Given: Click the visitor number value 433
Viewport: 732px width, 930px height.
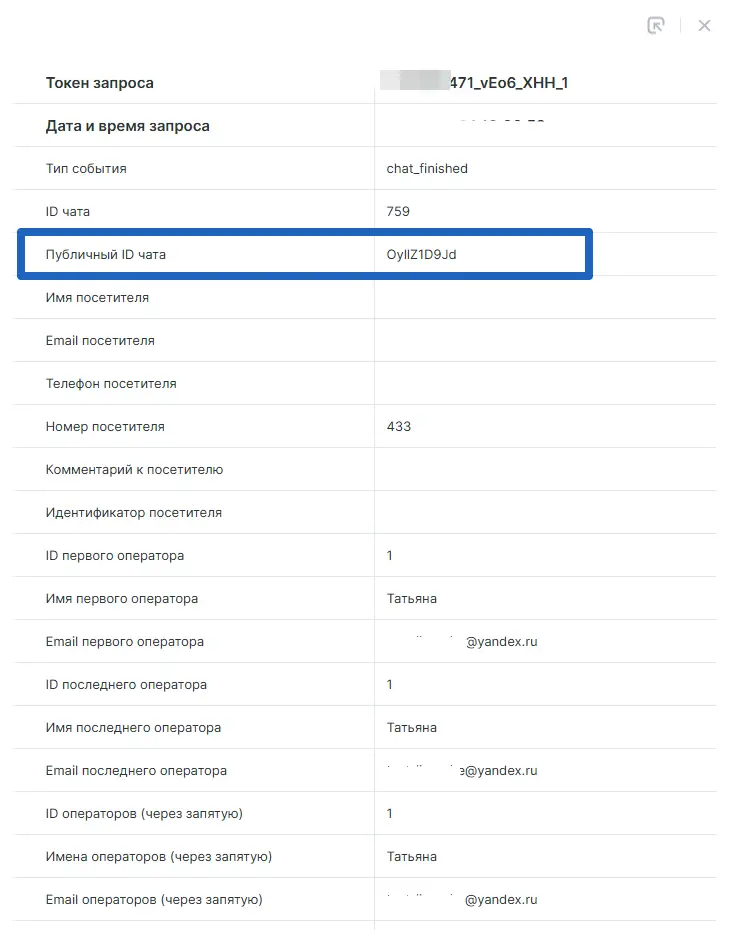Looking at the screenshot, I should [399, 426].
